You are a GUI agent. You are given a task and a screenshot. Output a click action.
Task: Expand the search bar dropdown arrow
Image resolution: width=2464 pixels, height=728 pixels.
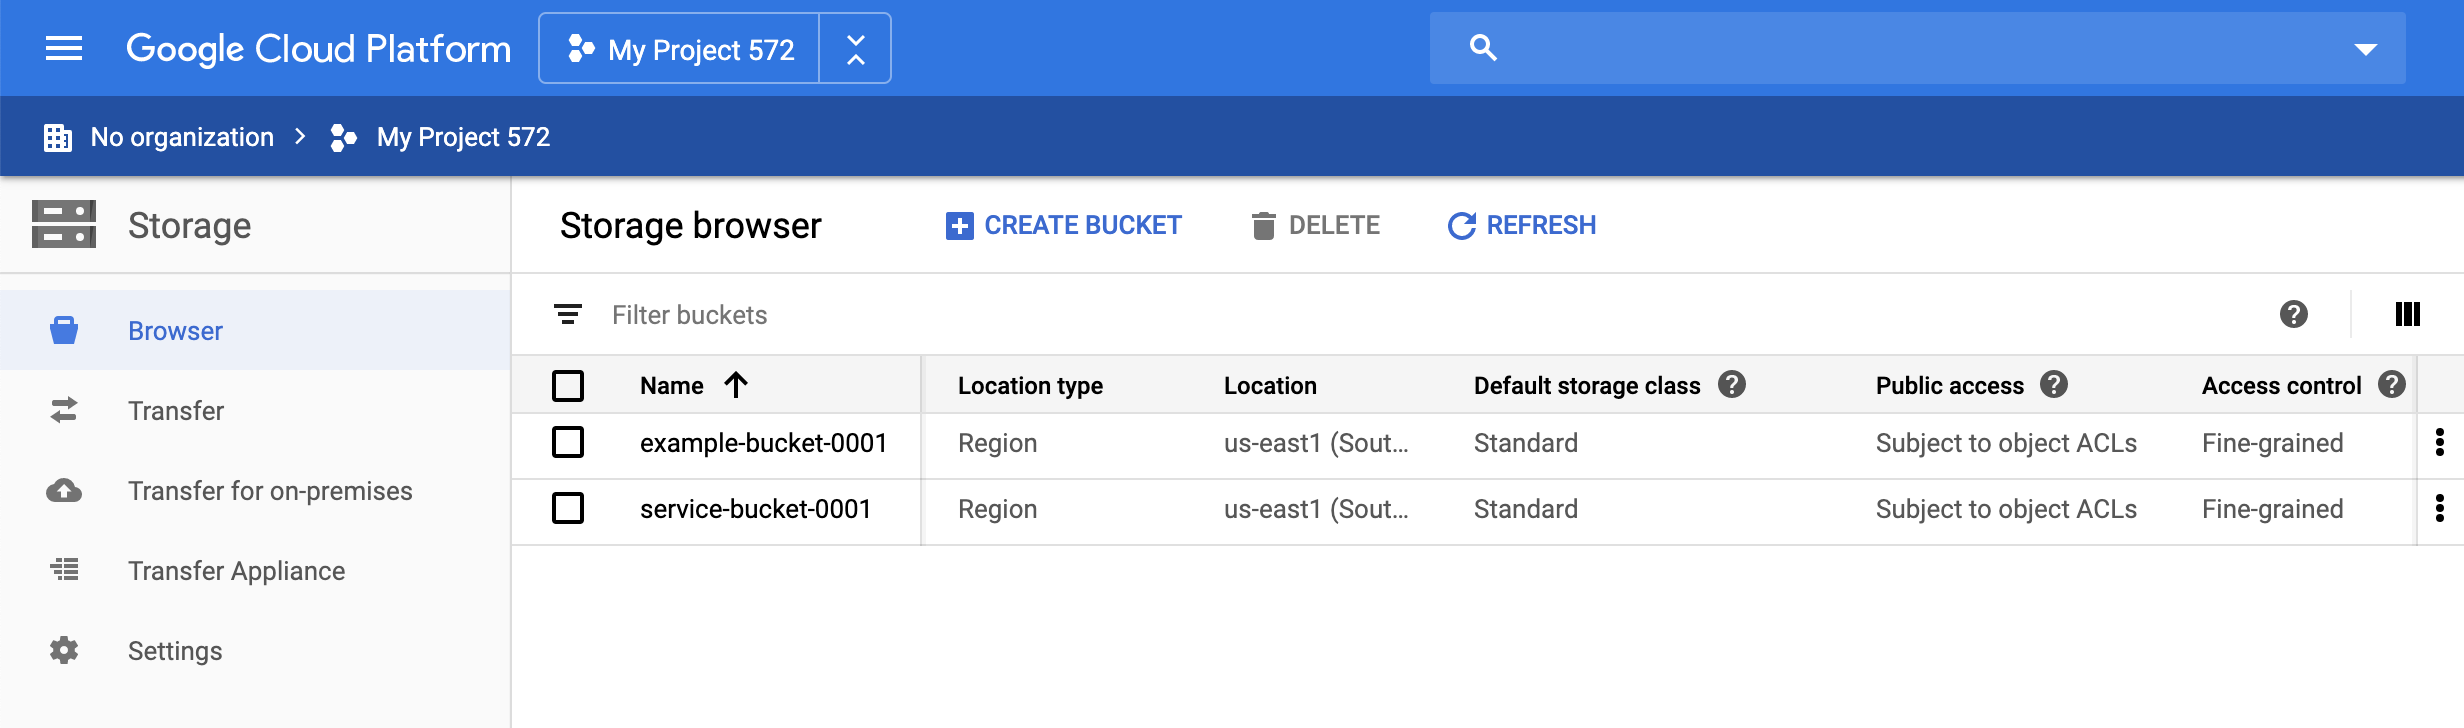[2365, 49]
